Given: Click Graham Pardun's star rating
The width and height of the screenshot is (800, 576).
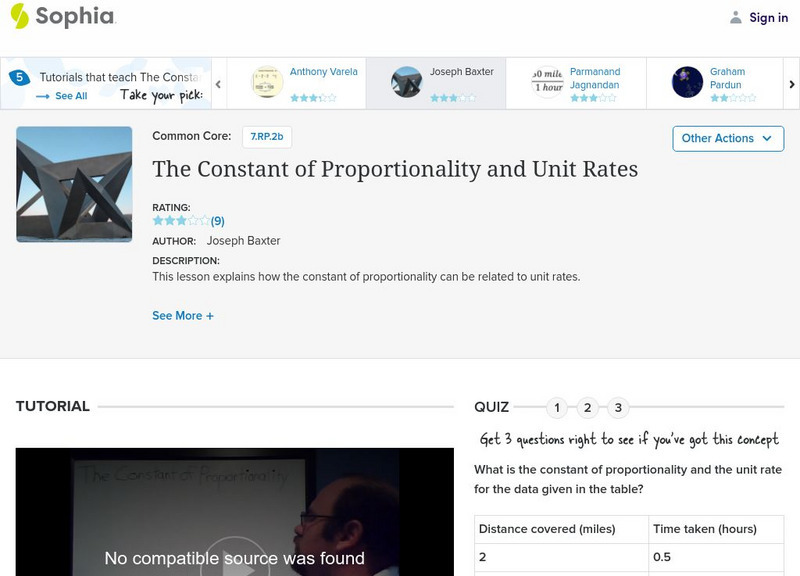Looking at the screenshot, I should coord(733,98).
